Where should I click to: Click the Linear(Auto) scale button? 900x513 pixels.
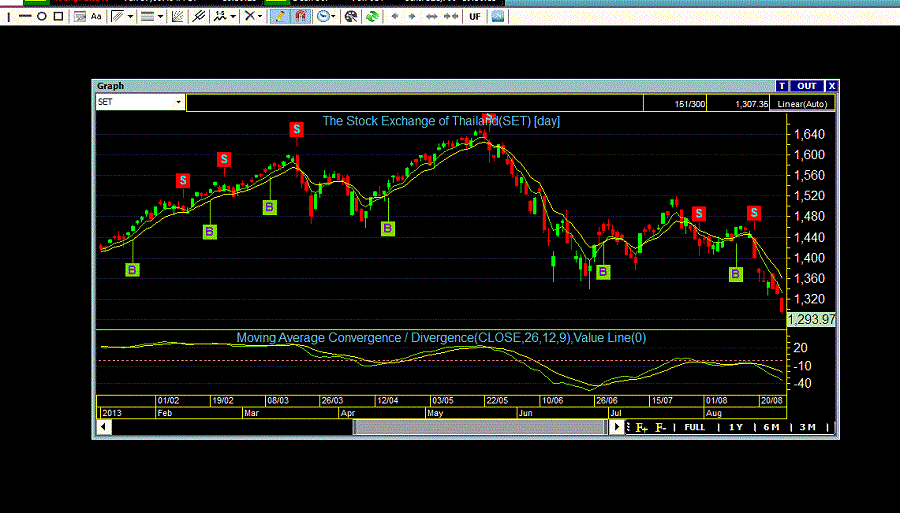802,104
